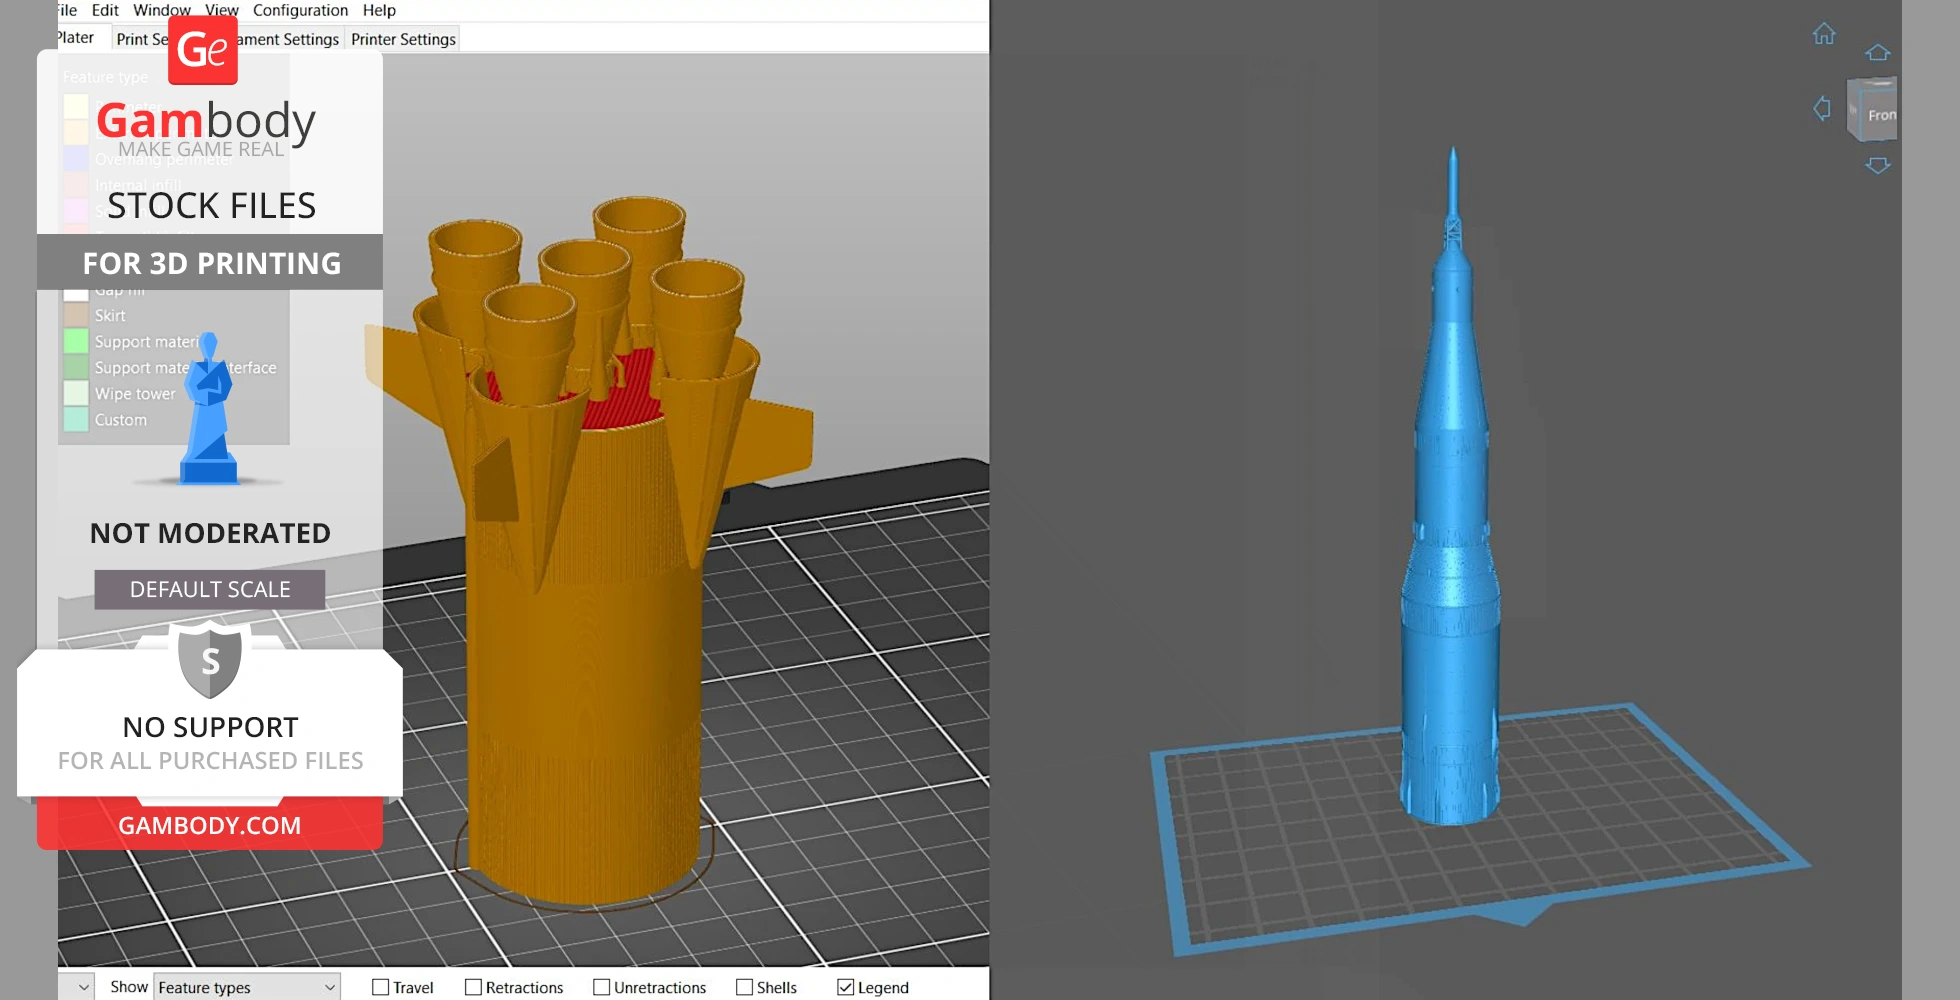Viewport: 1960px width, 1000px height.
Task: Click the blue chess figure icon
Action: (x=210, y=410)
